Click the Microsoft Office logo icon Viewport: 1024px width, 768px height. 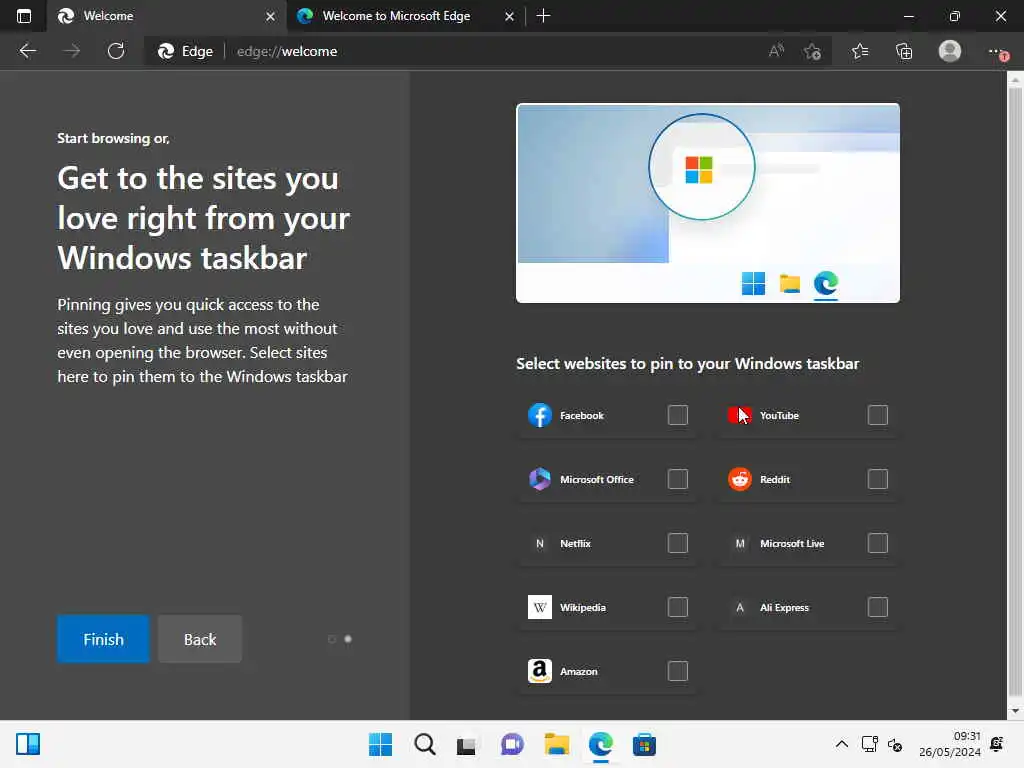(539, 479)
